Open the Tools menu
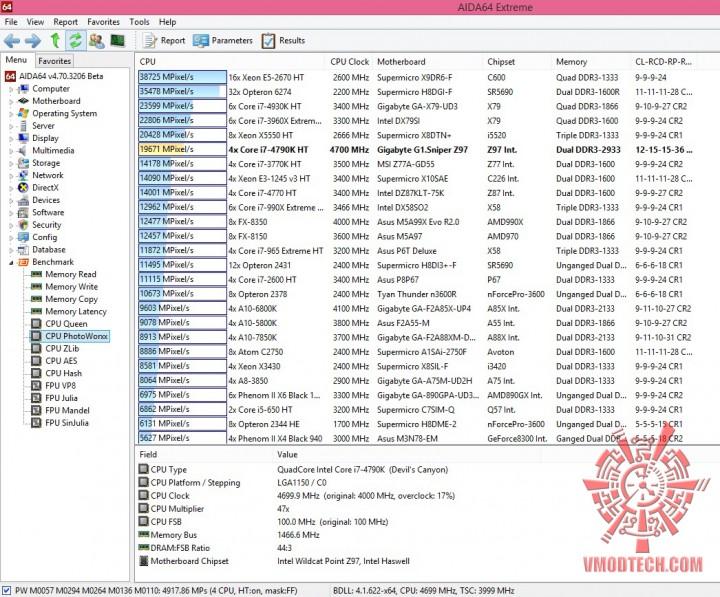 (x=139, y=22)
